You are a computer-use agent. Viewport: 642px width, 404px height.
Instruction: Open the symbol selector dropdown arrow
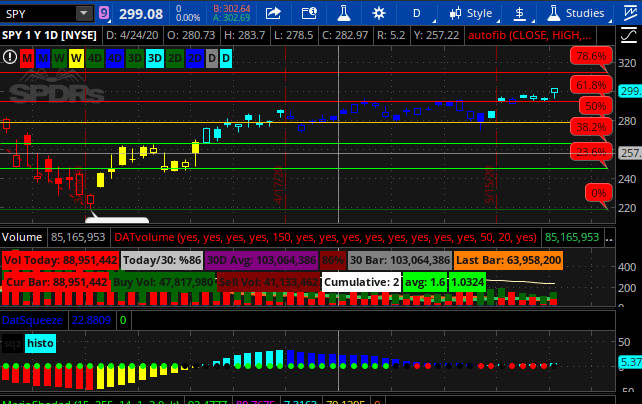(84, 14)
